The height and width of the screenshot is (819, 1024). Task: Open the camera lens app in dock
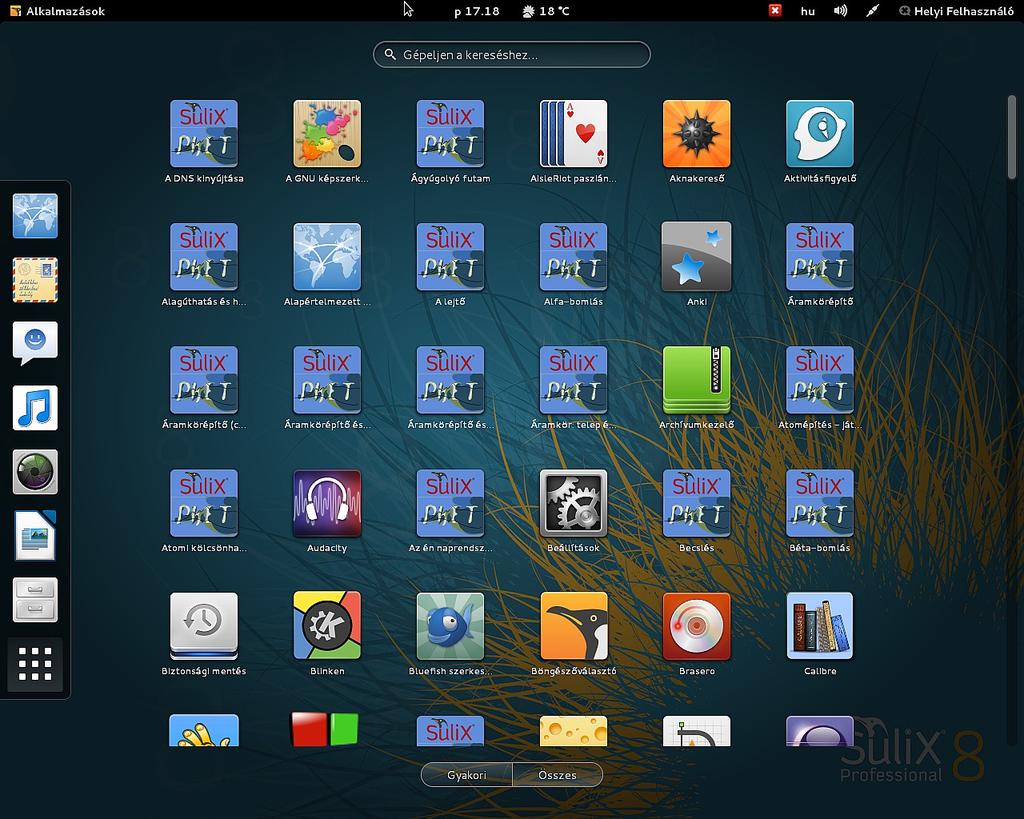click(35, 472)
